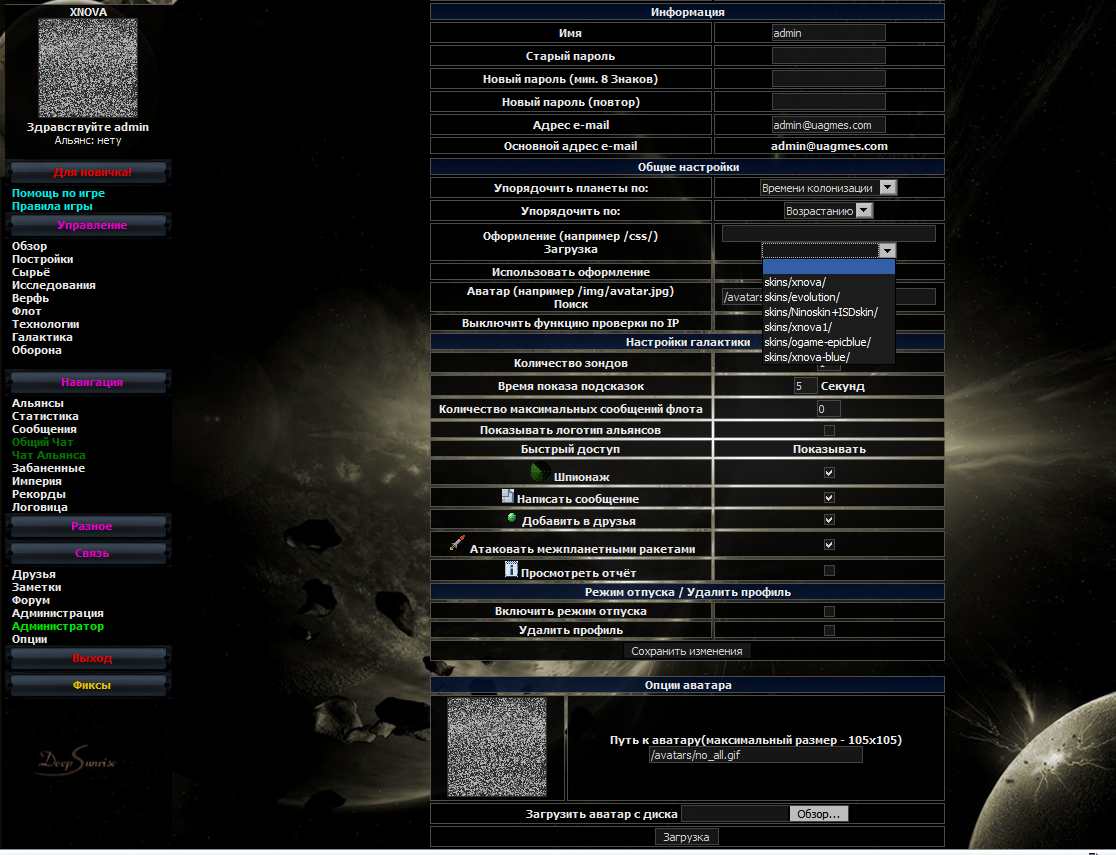Click the info icon beside Просмотреть отчёт

(x=511, y=569)
